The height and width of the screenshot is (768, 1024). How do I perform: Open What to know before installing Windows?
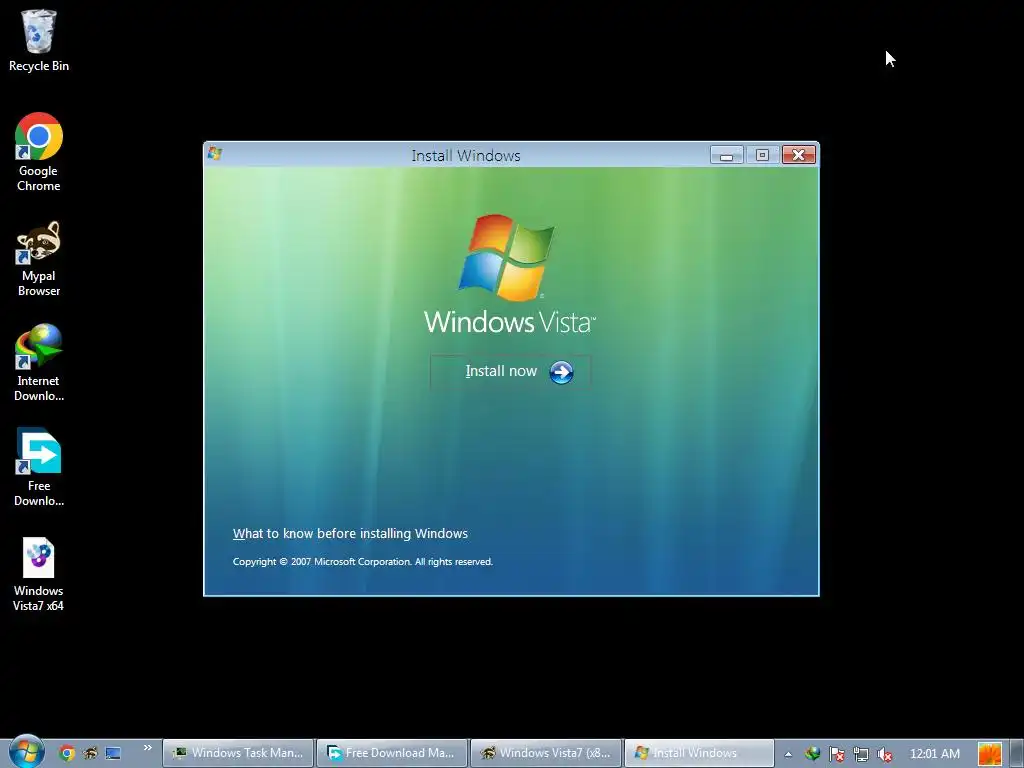(x=350, y=534)
